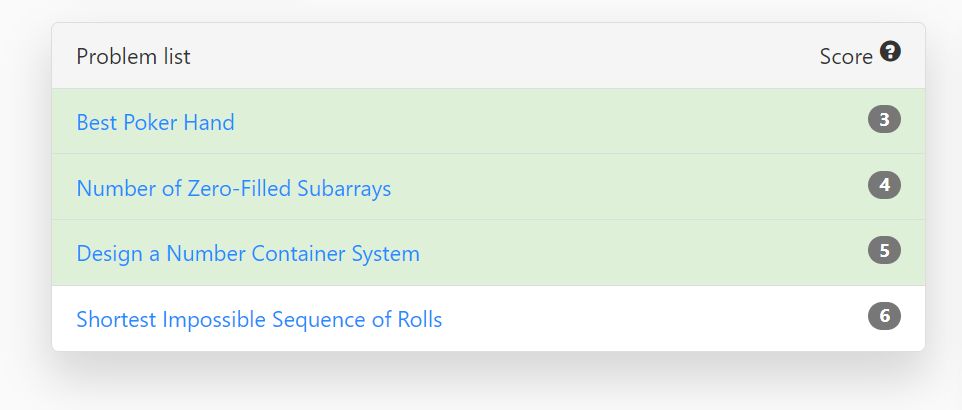The width and height of the screenshot is (962, 410).
Task: Select the green Number Container System row background
Action: click(x=488, y=252)
